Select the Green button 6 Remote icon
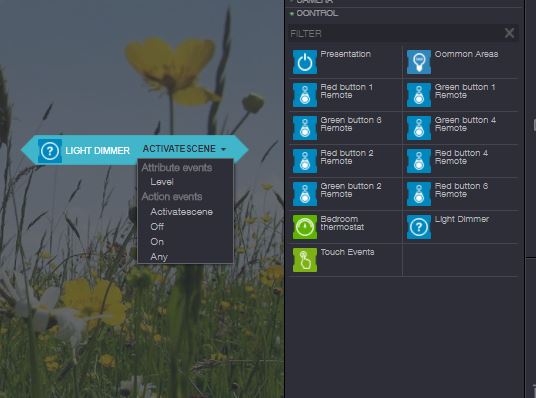The width and height of the screenshot is (536, 398). [x=305, y=128]
